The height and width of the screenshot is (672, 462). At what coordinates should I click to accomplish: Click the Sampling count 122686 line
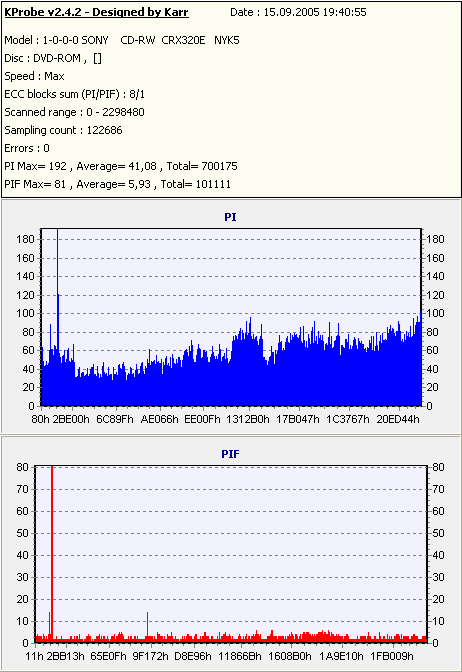(63, 130)
